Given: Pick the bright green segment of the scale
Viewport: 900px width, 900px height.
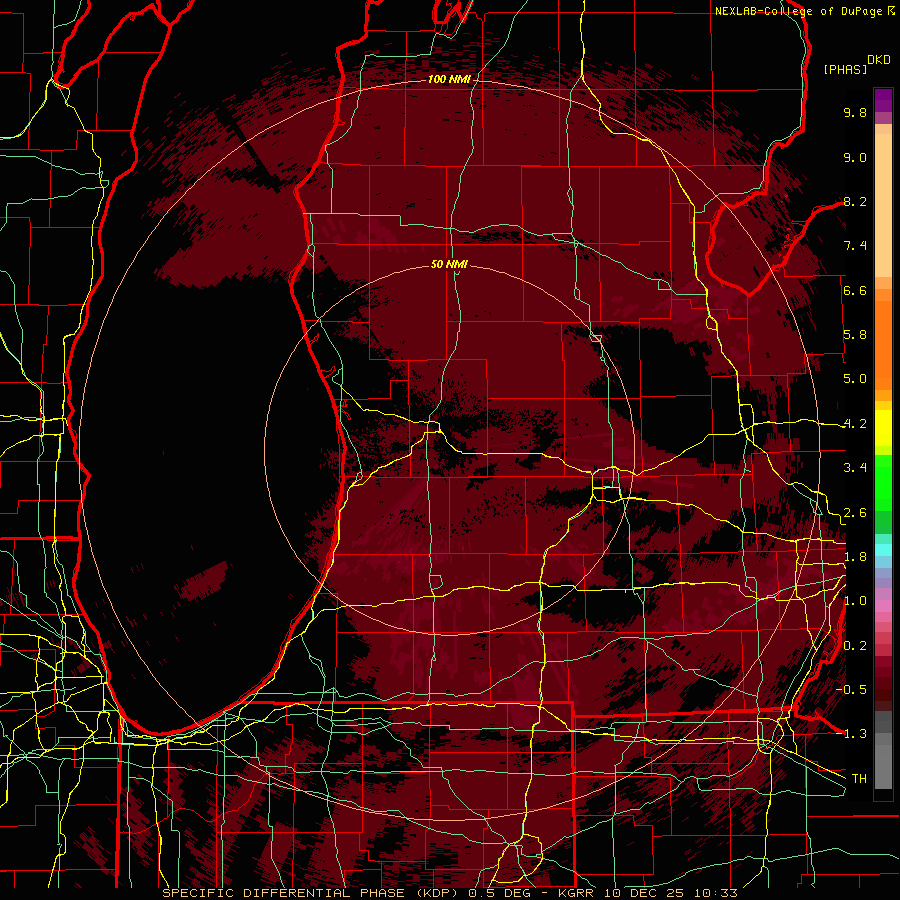Looking at the screenshot, I should click(883, 483).
